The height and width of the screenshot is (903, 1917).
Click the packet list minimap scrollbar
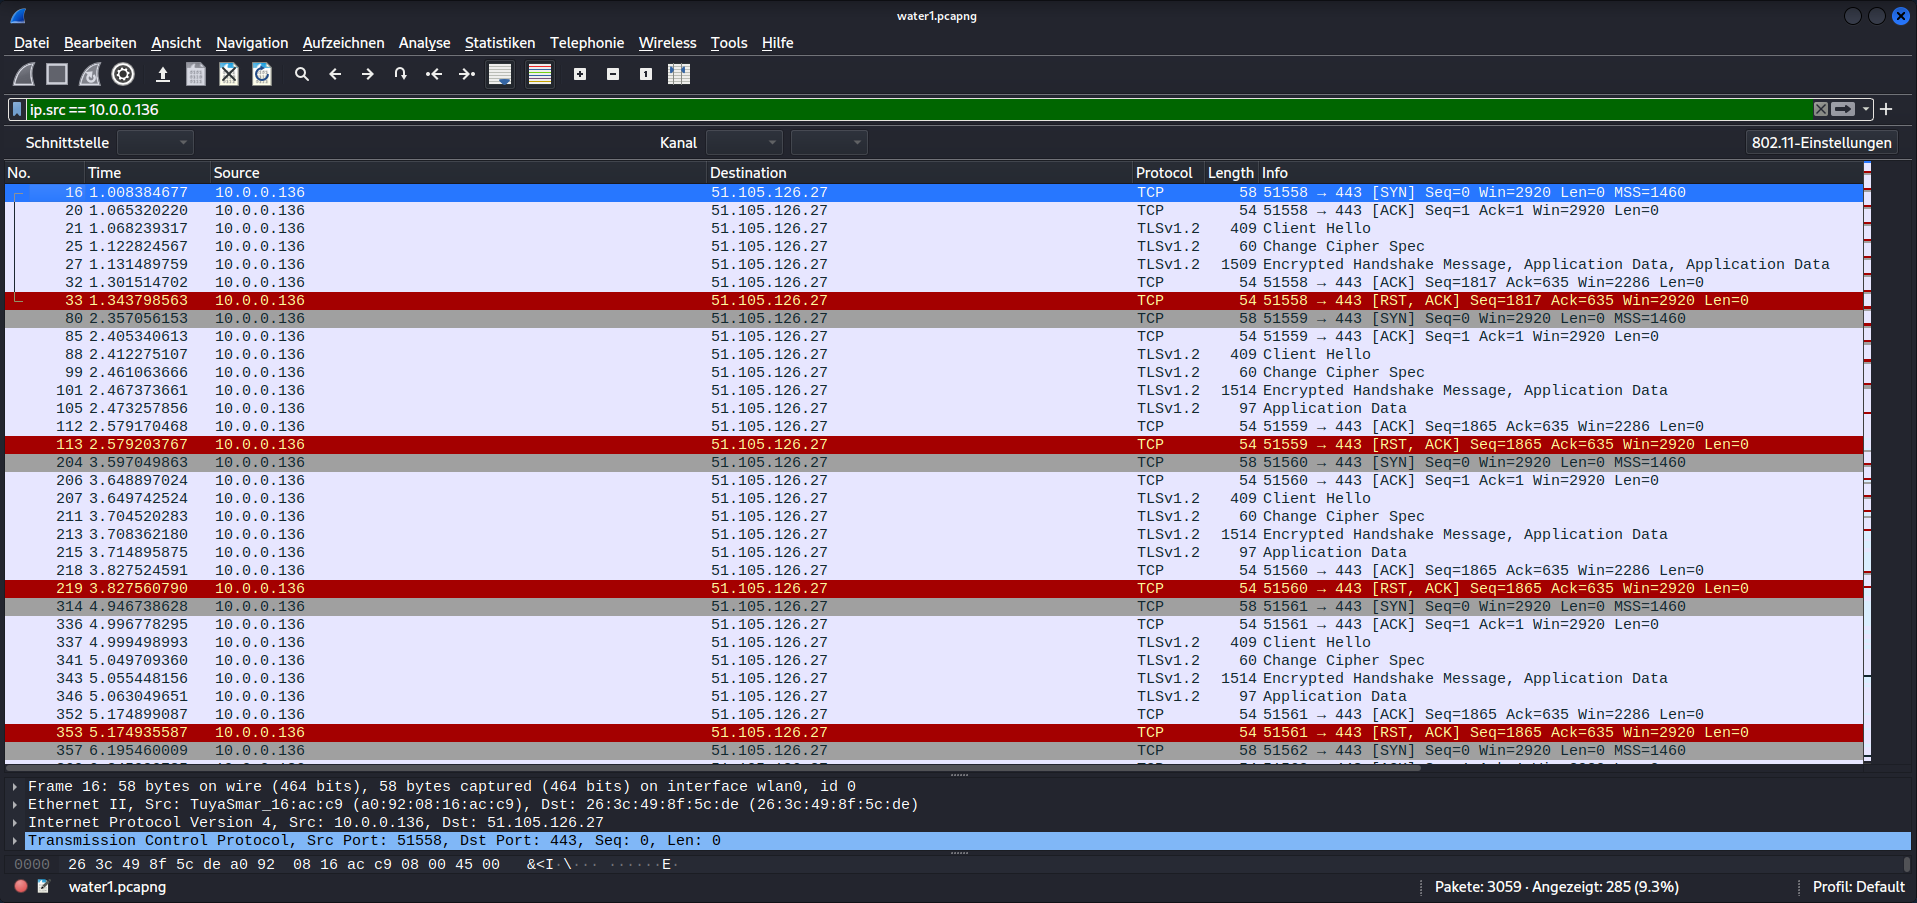pos(1867,460)
